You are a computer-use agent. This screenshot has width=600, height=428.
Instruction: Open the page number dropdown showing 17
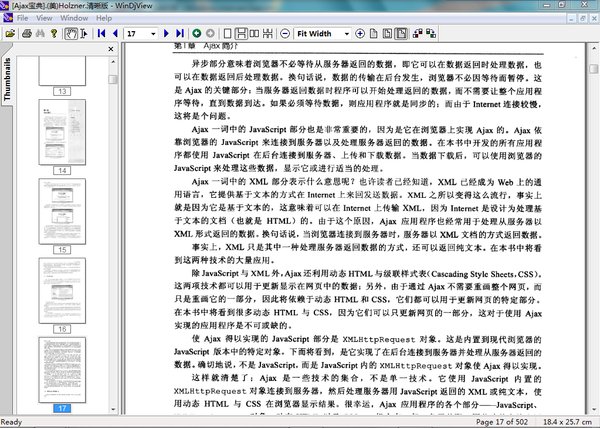(x=153, y=34)
